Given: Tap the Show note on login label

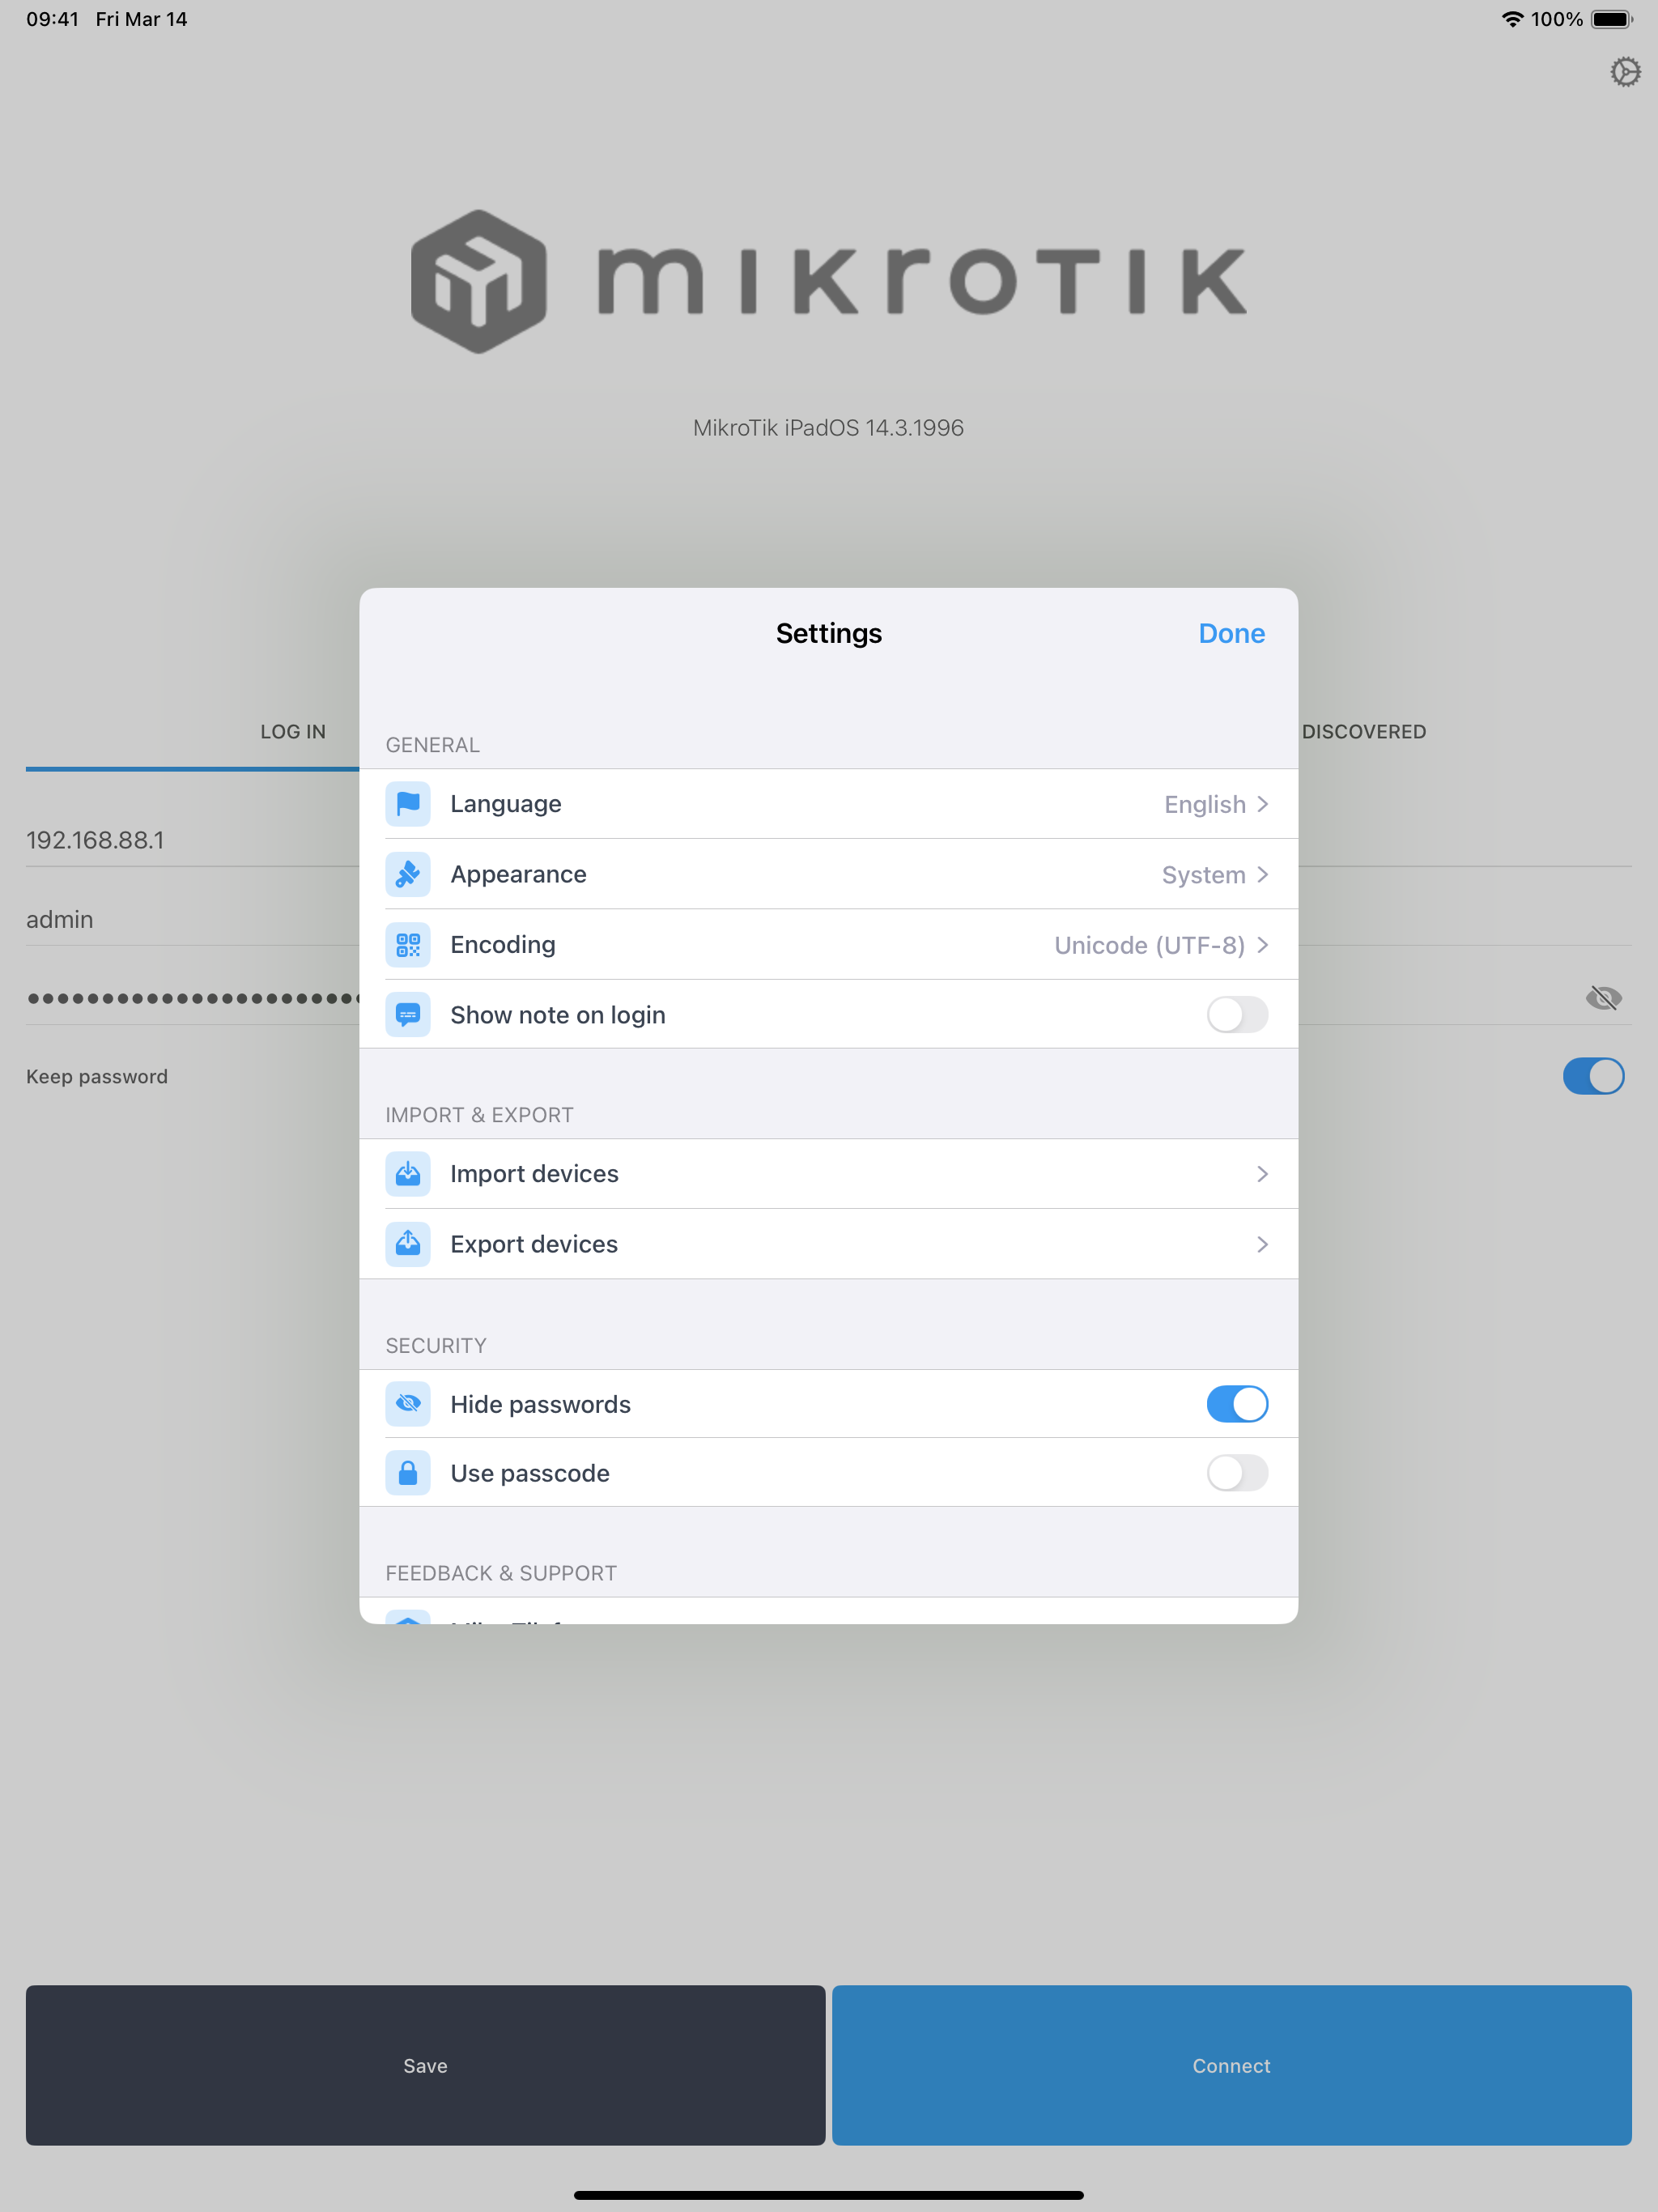Looking at the screenshot, I should 558,1015.
